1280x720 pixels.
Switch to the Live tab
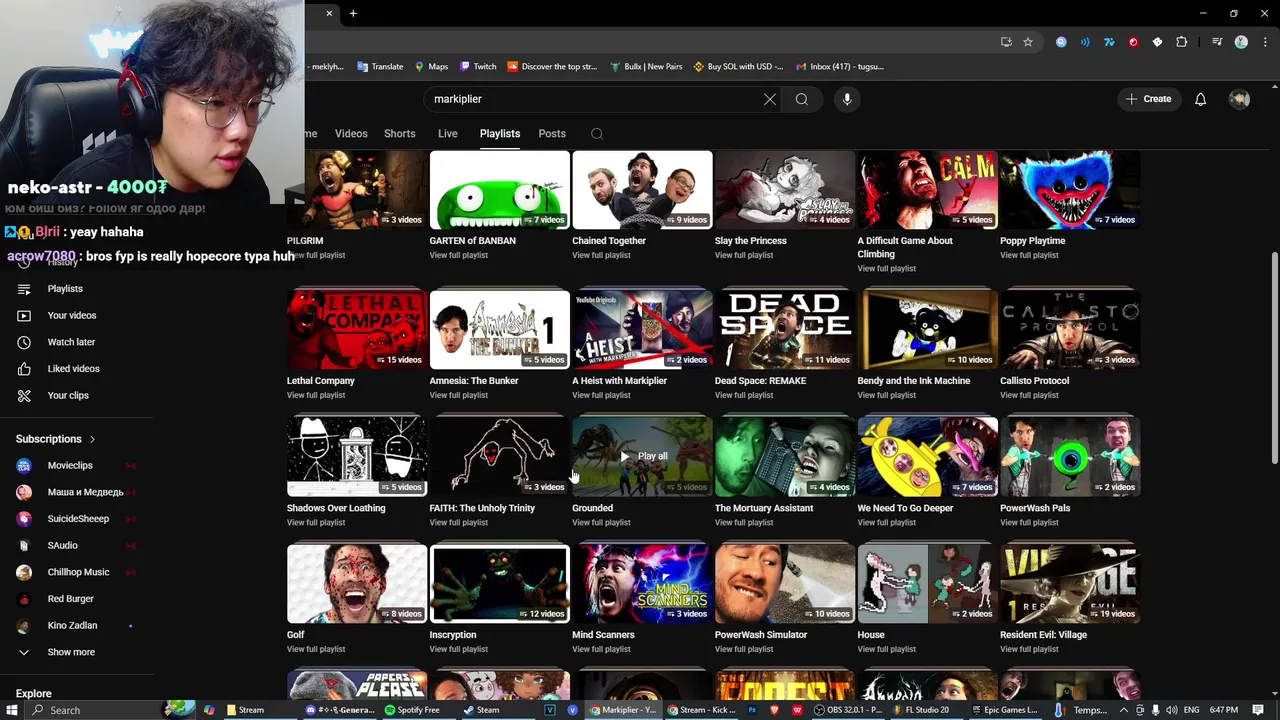pyautogui.click(x=447, y=134)
